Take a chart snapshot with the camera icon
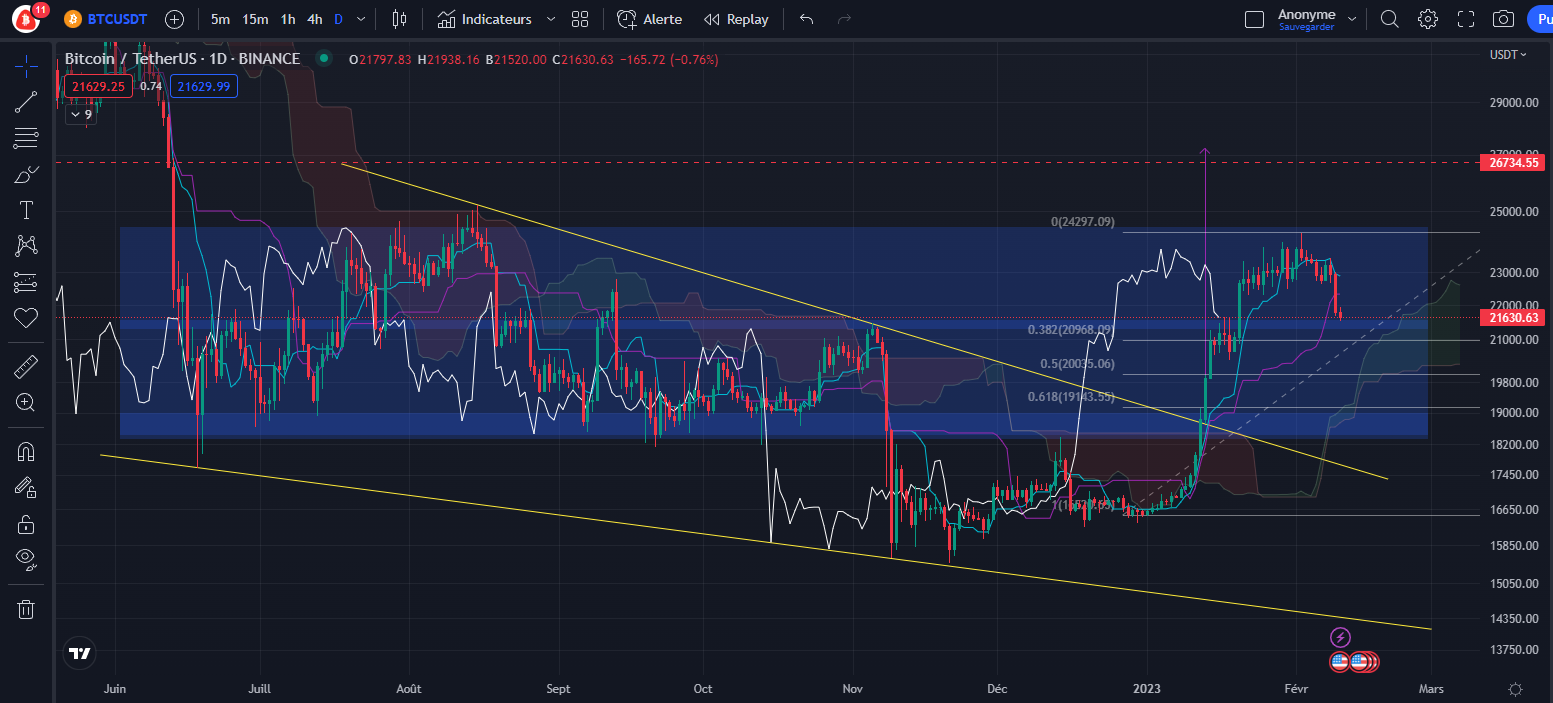The image size is (1553, 703). pos(1502,18)
